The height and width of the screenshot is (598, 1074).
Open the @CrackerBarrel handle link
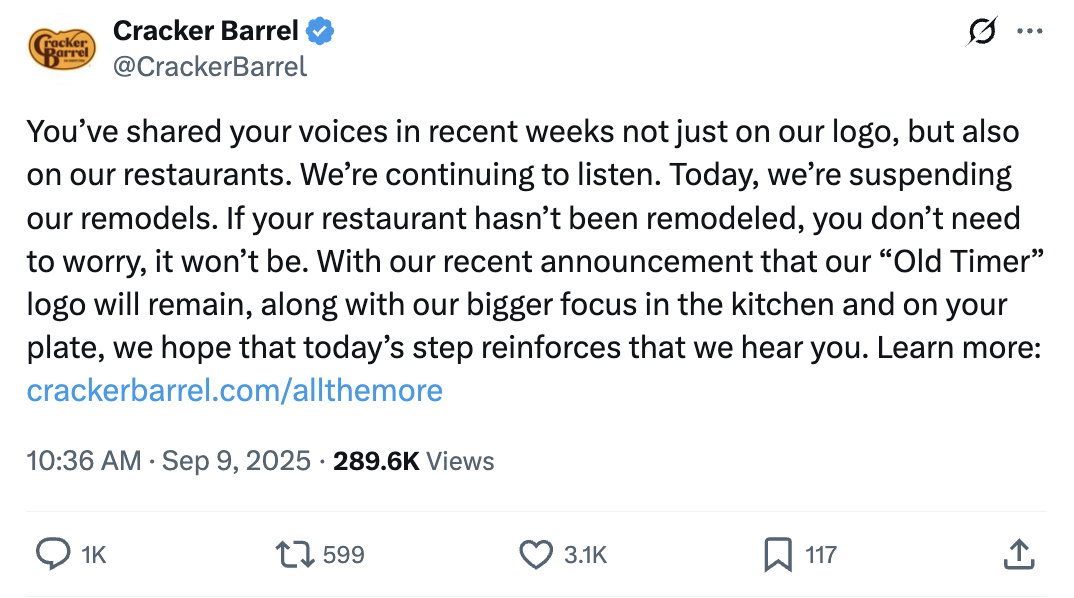tap(210, 66)
